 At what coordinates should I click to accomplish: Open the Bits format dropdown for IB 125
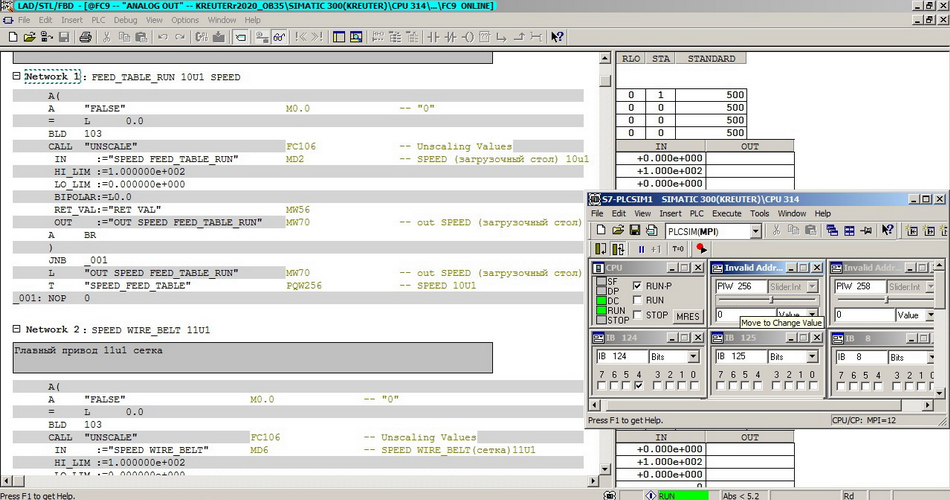[x=813, y=357]
